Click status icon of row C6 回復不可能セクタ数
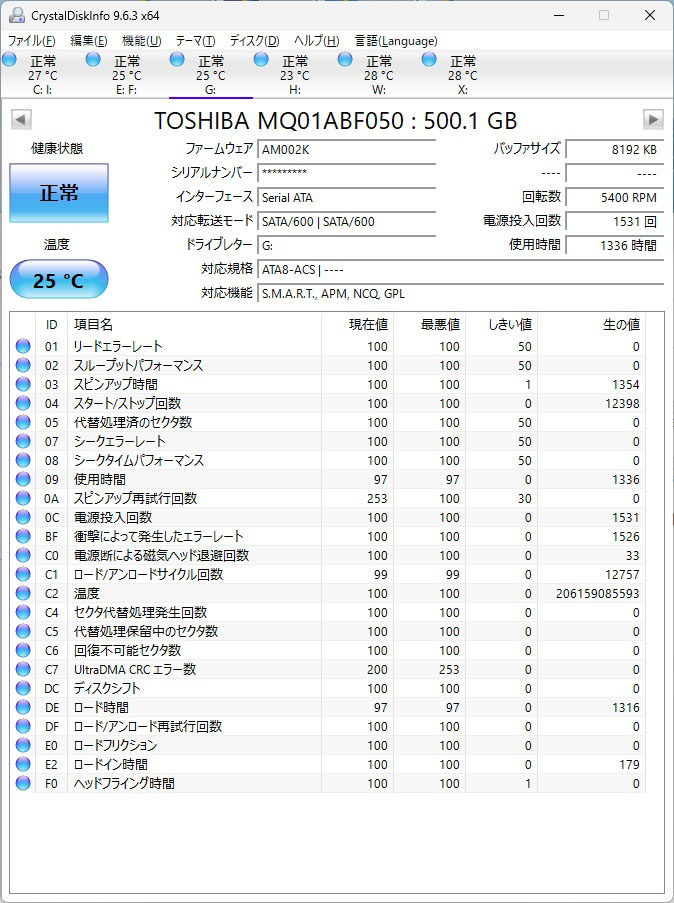The width and height of the screenshot is (674, 903). (x=23, y=650)
